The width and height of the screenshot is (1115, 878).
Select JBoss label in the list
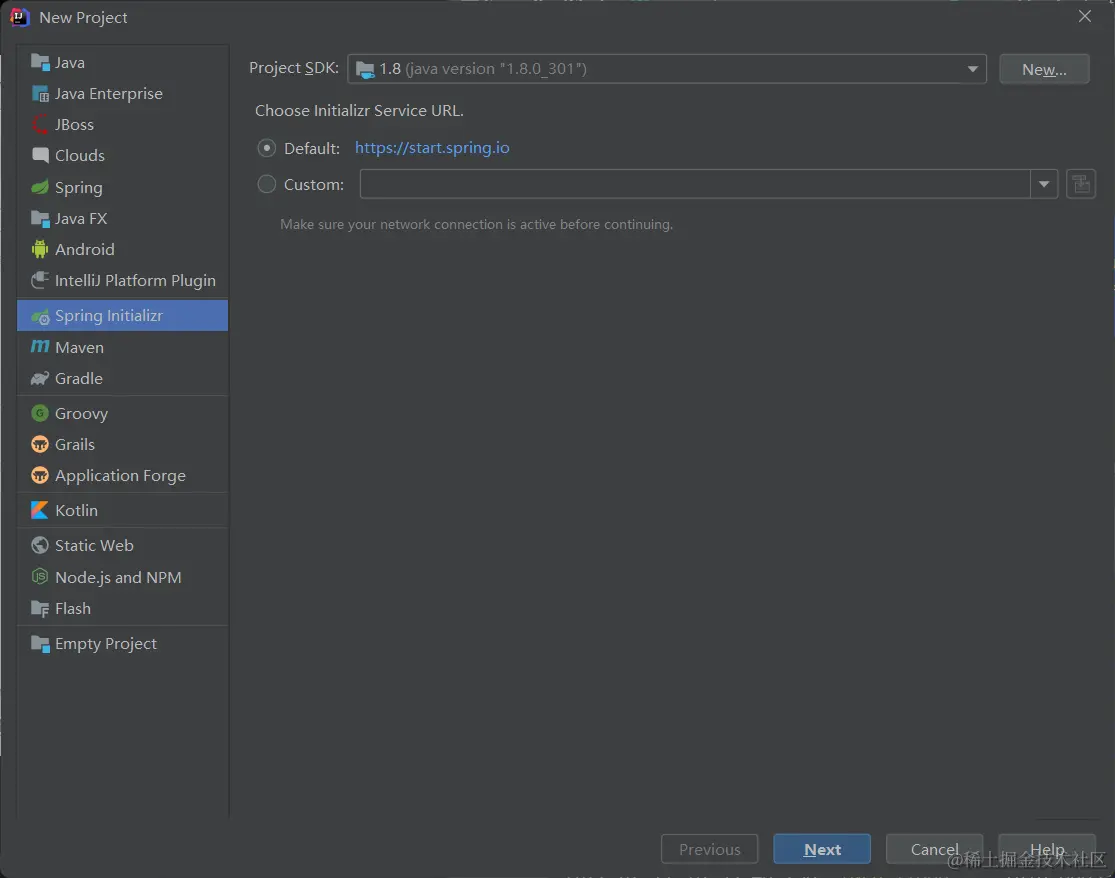(x=74, y=124)
